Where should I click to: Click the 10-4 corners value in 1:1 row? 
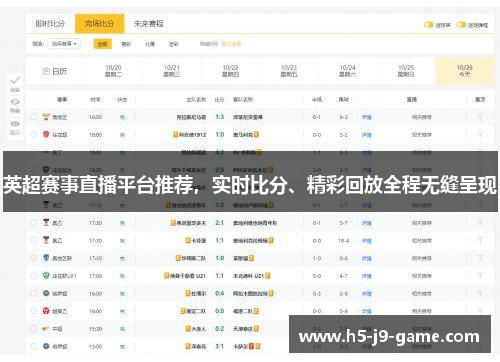click(x=344, y=241)
